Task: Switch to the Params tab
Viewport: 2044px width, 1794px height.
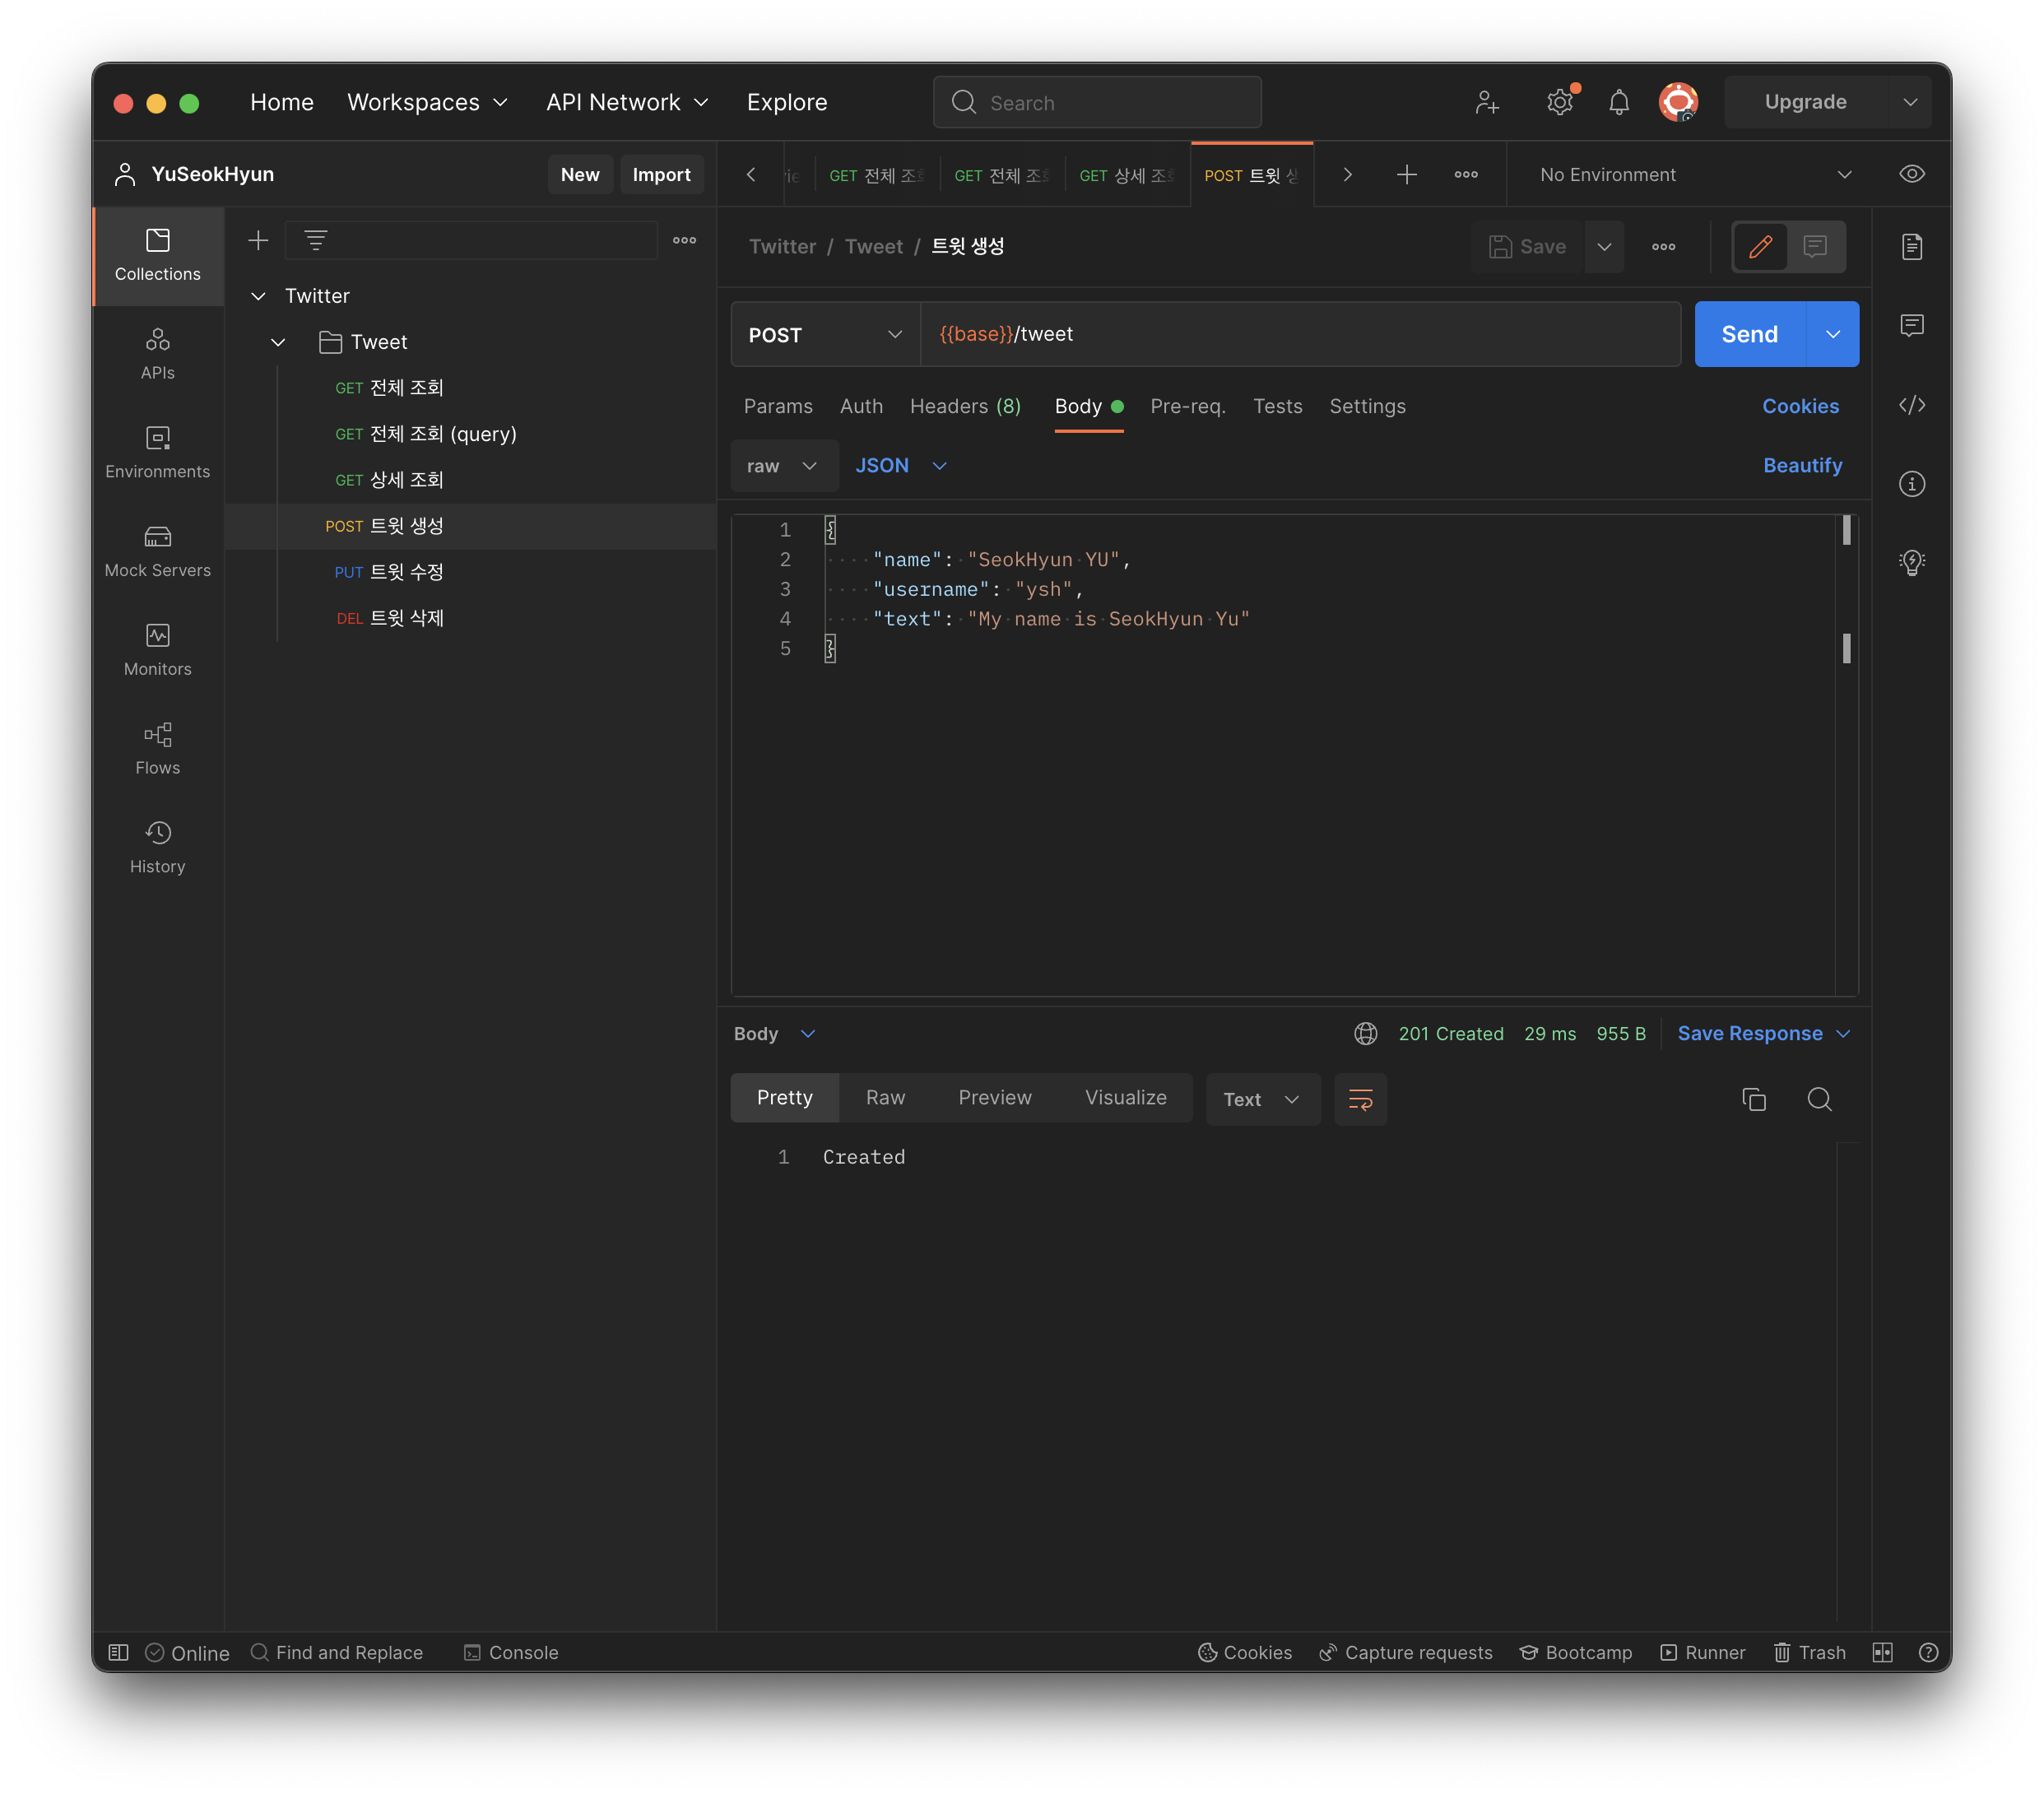Action: click(777, 406)
